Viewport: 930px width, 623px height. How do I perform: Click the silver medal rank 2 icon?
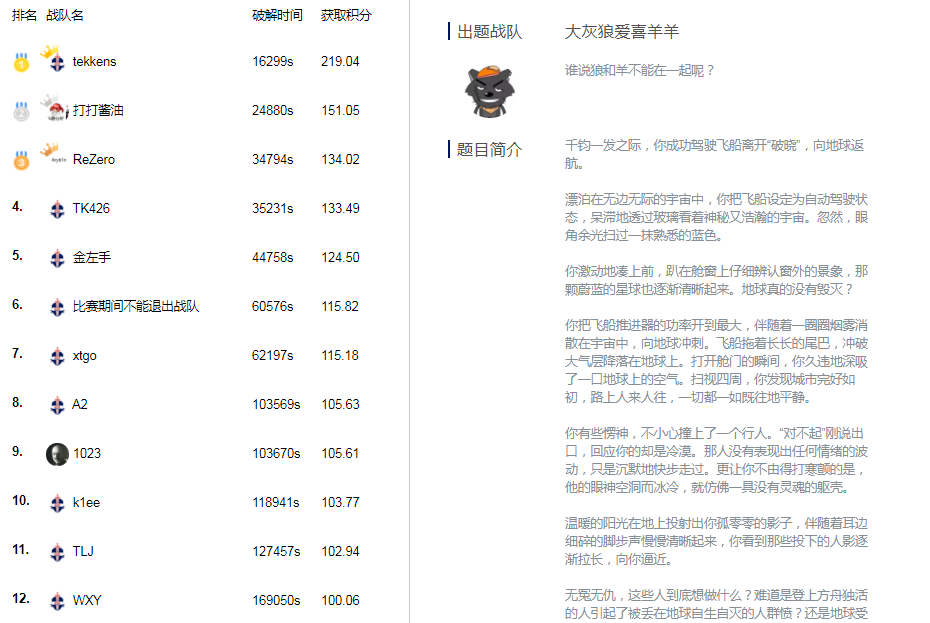(21, 111)
